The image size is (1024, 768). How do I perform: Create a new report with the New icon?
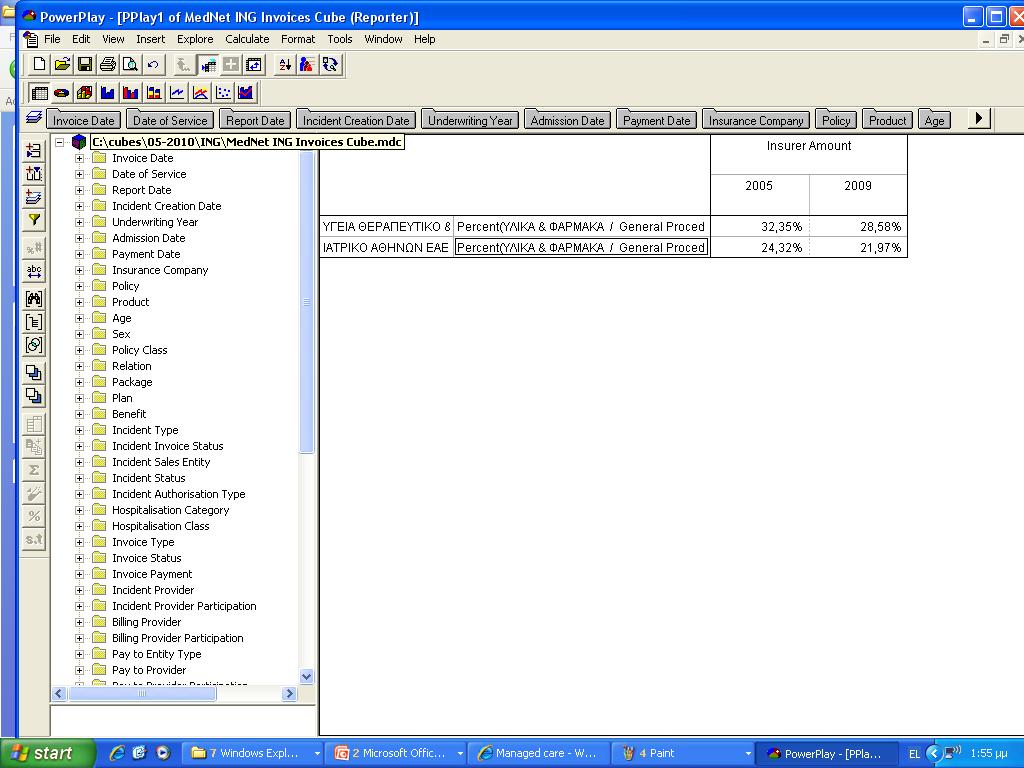point(39,64)
